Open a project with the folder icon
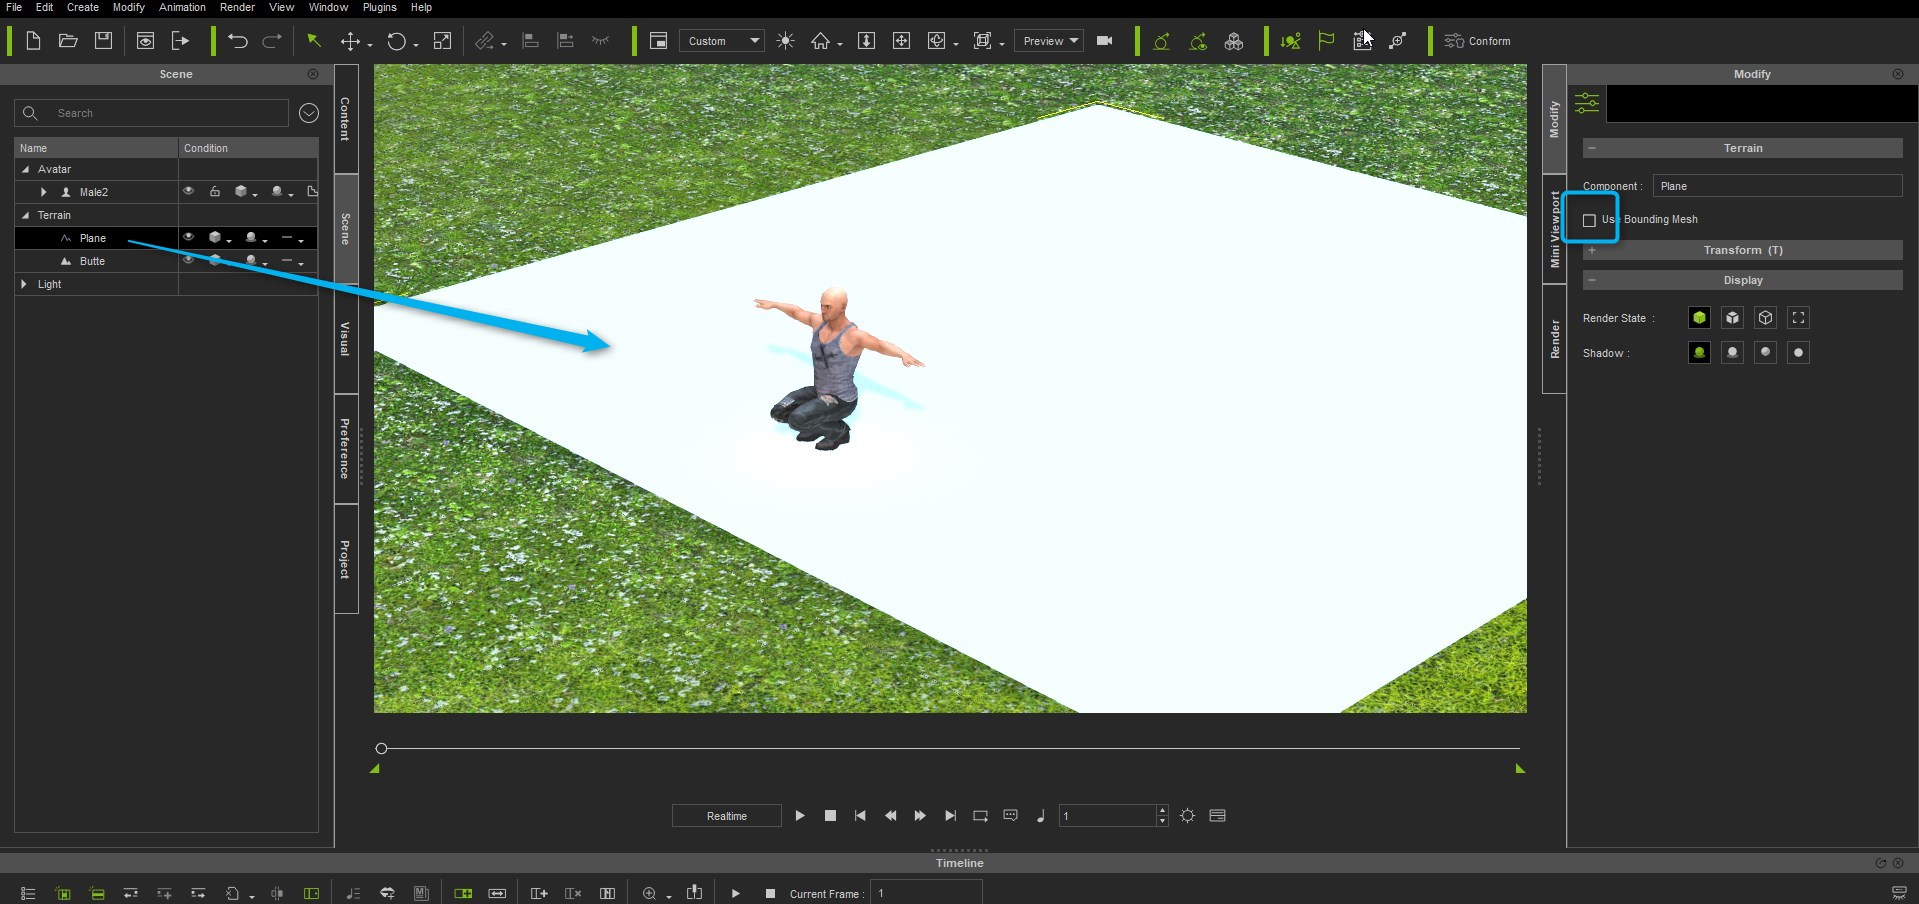Screen dimensions: 1919x904 pos(68,41)
